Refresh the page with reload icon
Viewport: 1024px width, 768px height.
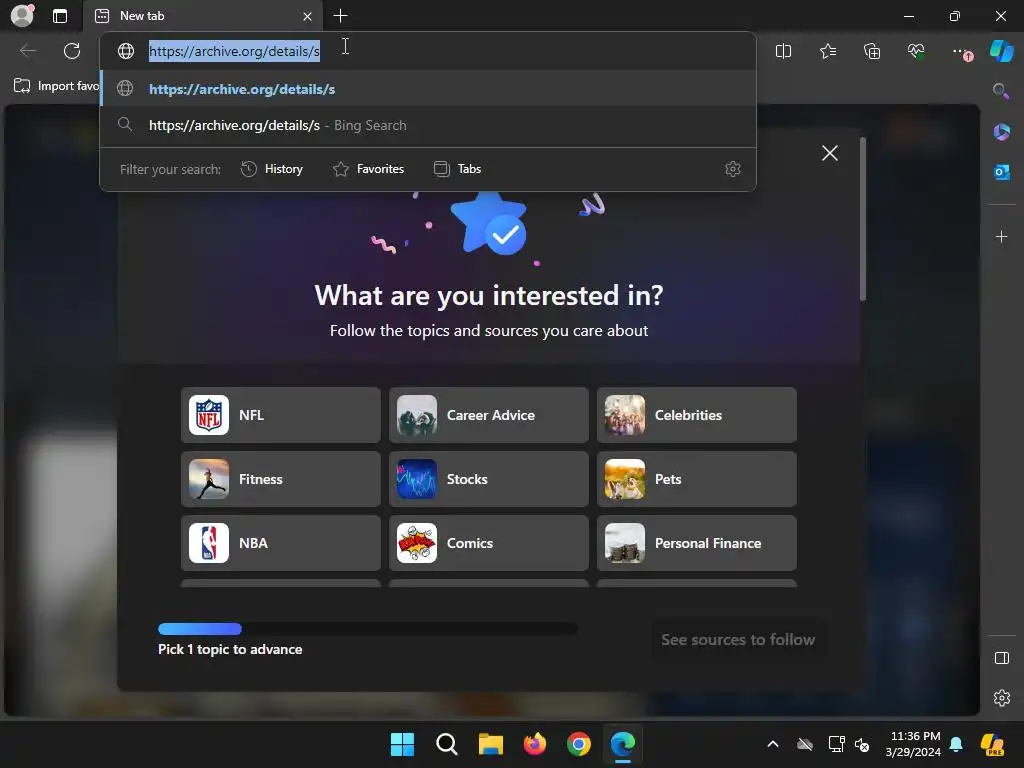[x=72, y=51]
